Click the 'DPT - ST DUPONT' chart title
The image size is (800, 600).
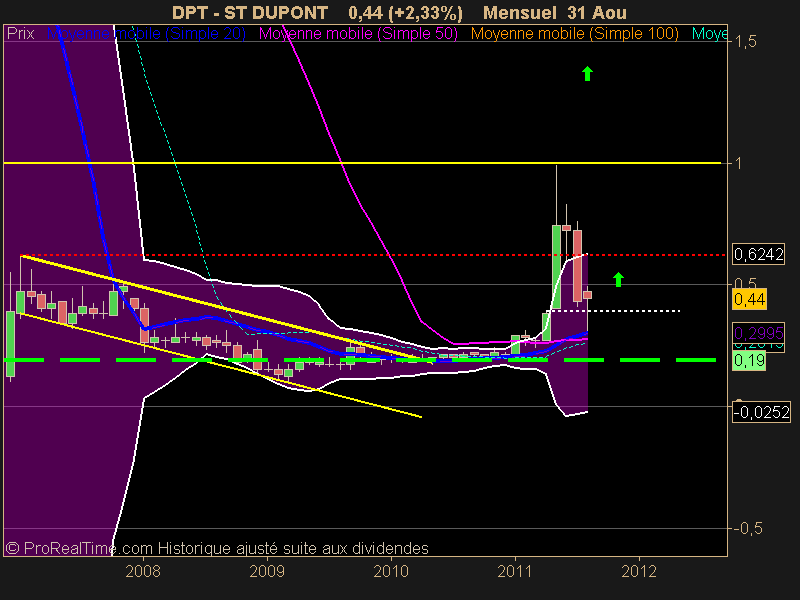(250, 13)
